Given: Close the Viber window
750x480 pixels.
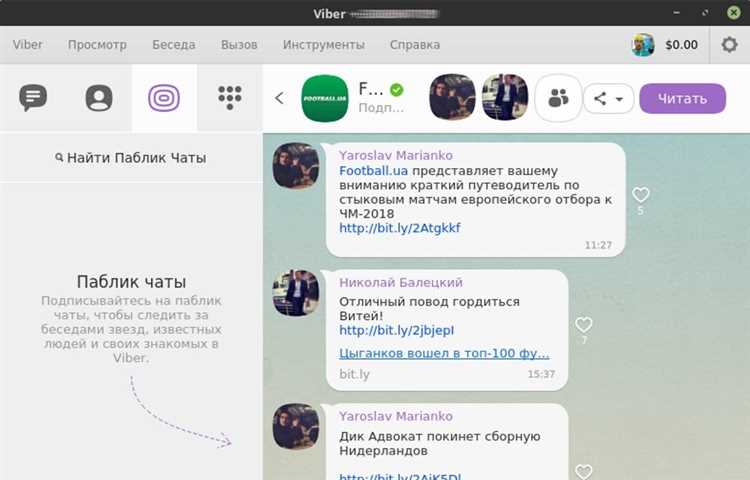Looking at the screenshot, I should [733, 12].
